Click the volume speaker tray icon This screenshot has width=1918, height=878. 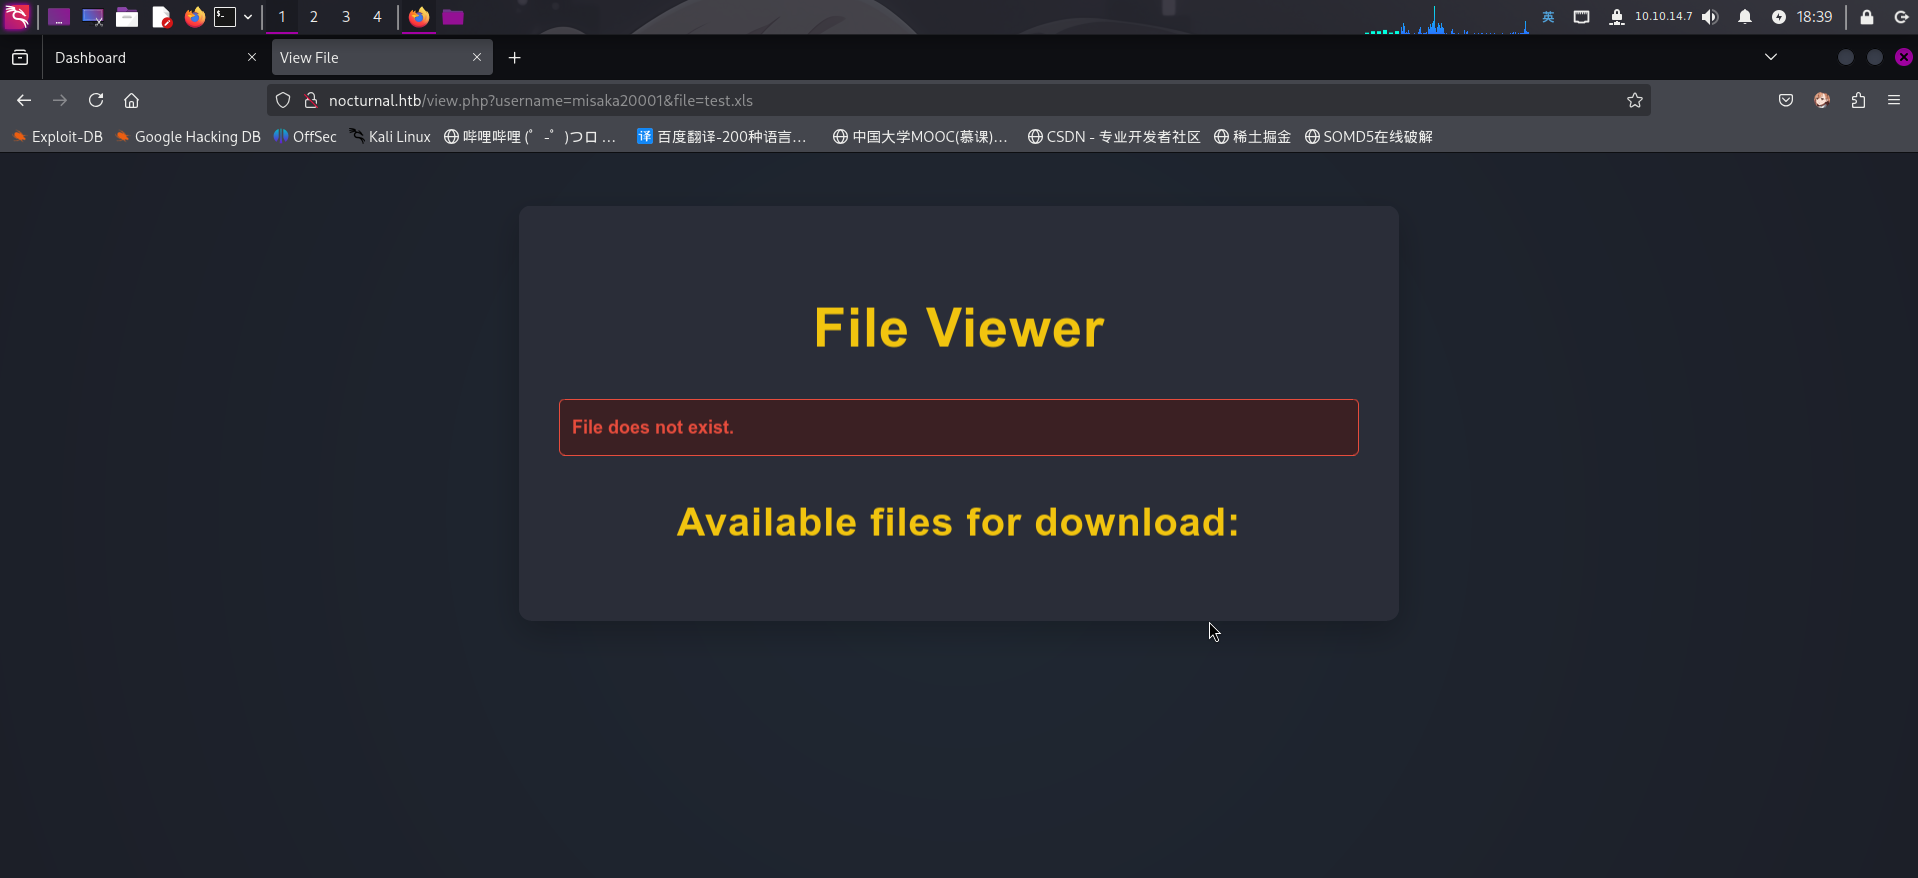coord(1710,17)
